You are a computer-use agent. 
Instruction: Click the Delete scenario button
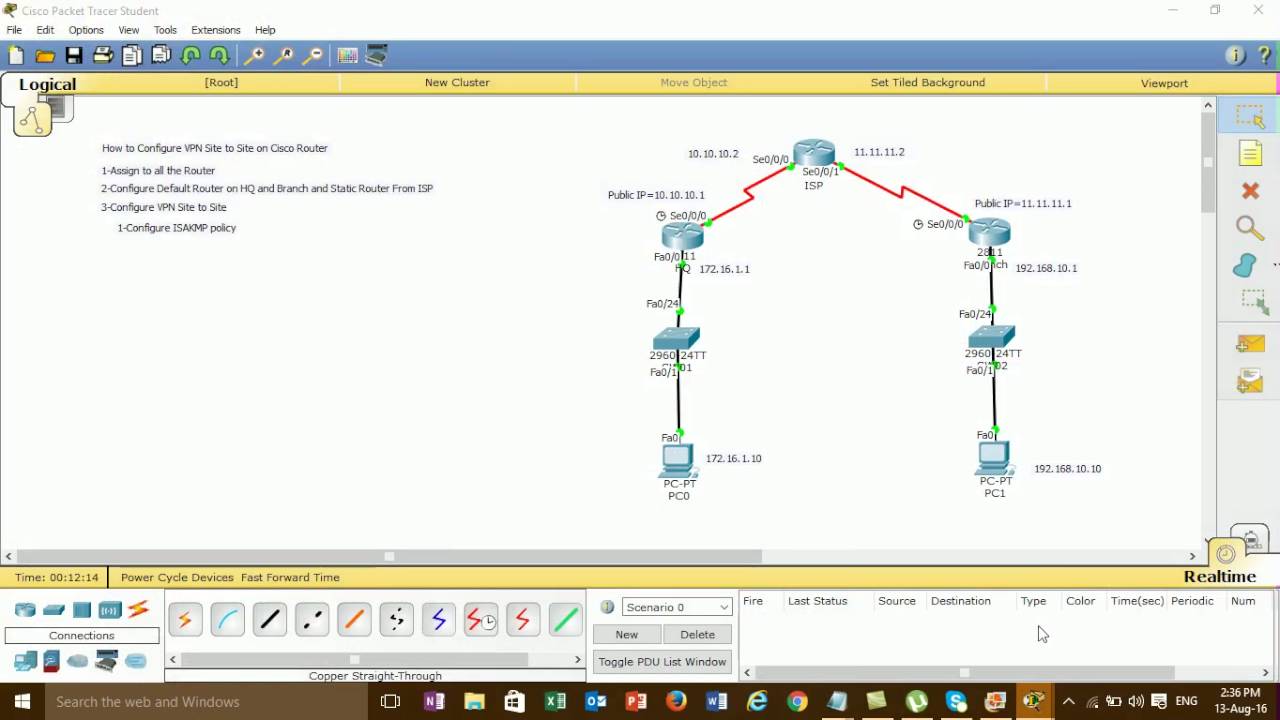[x=697, y=634]
